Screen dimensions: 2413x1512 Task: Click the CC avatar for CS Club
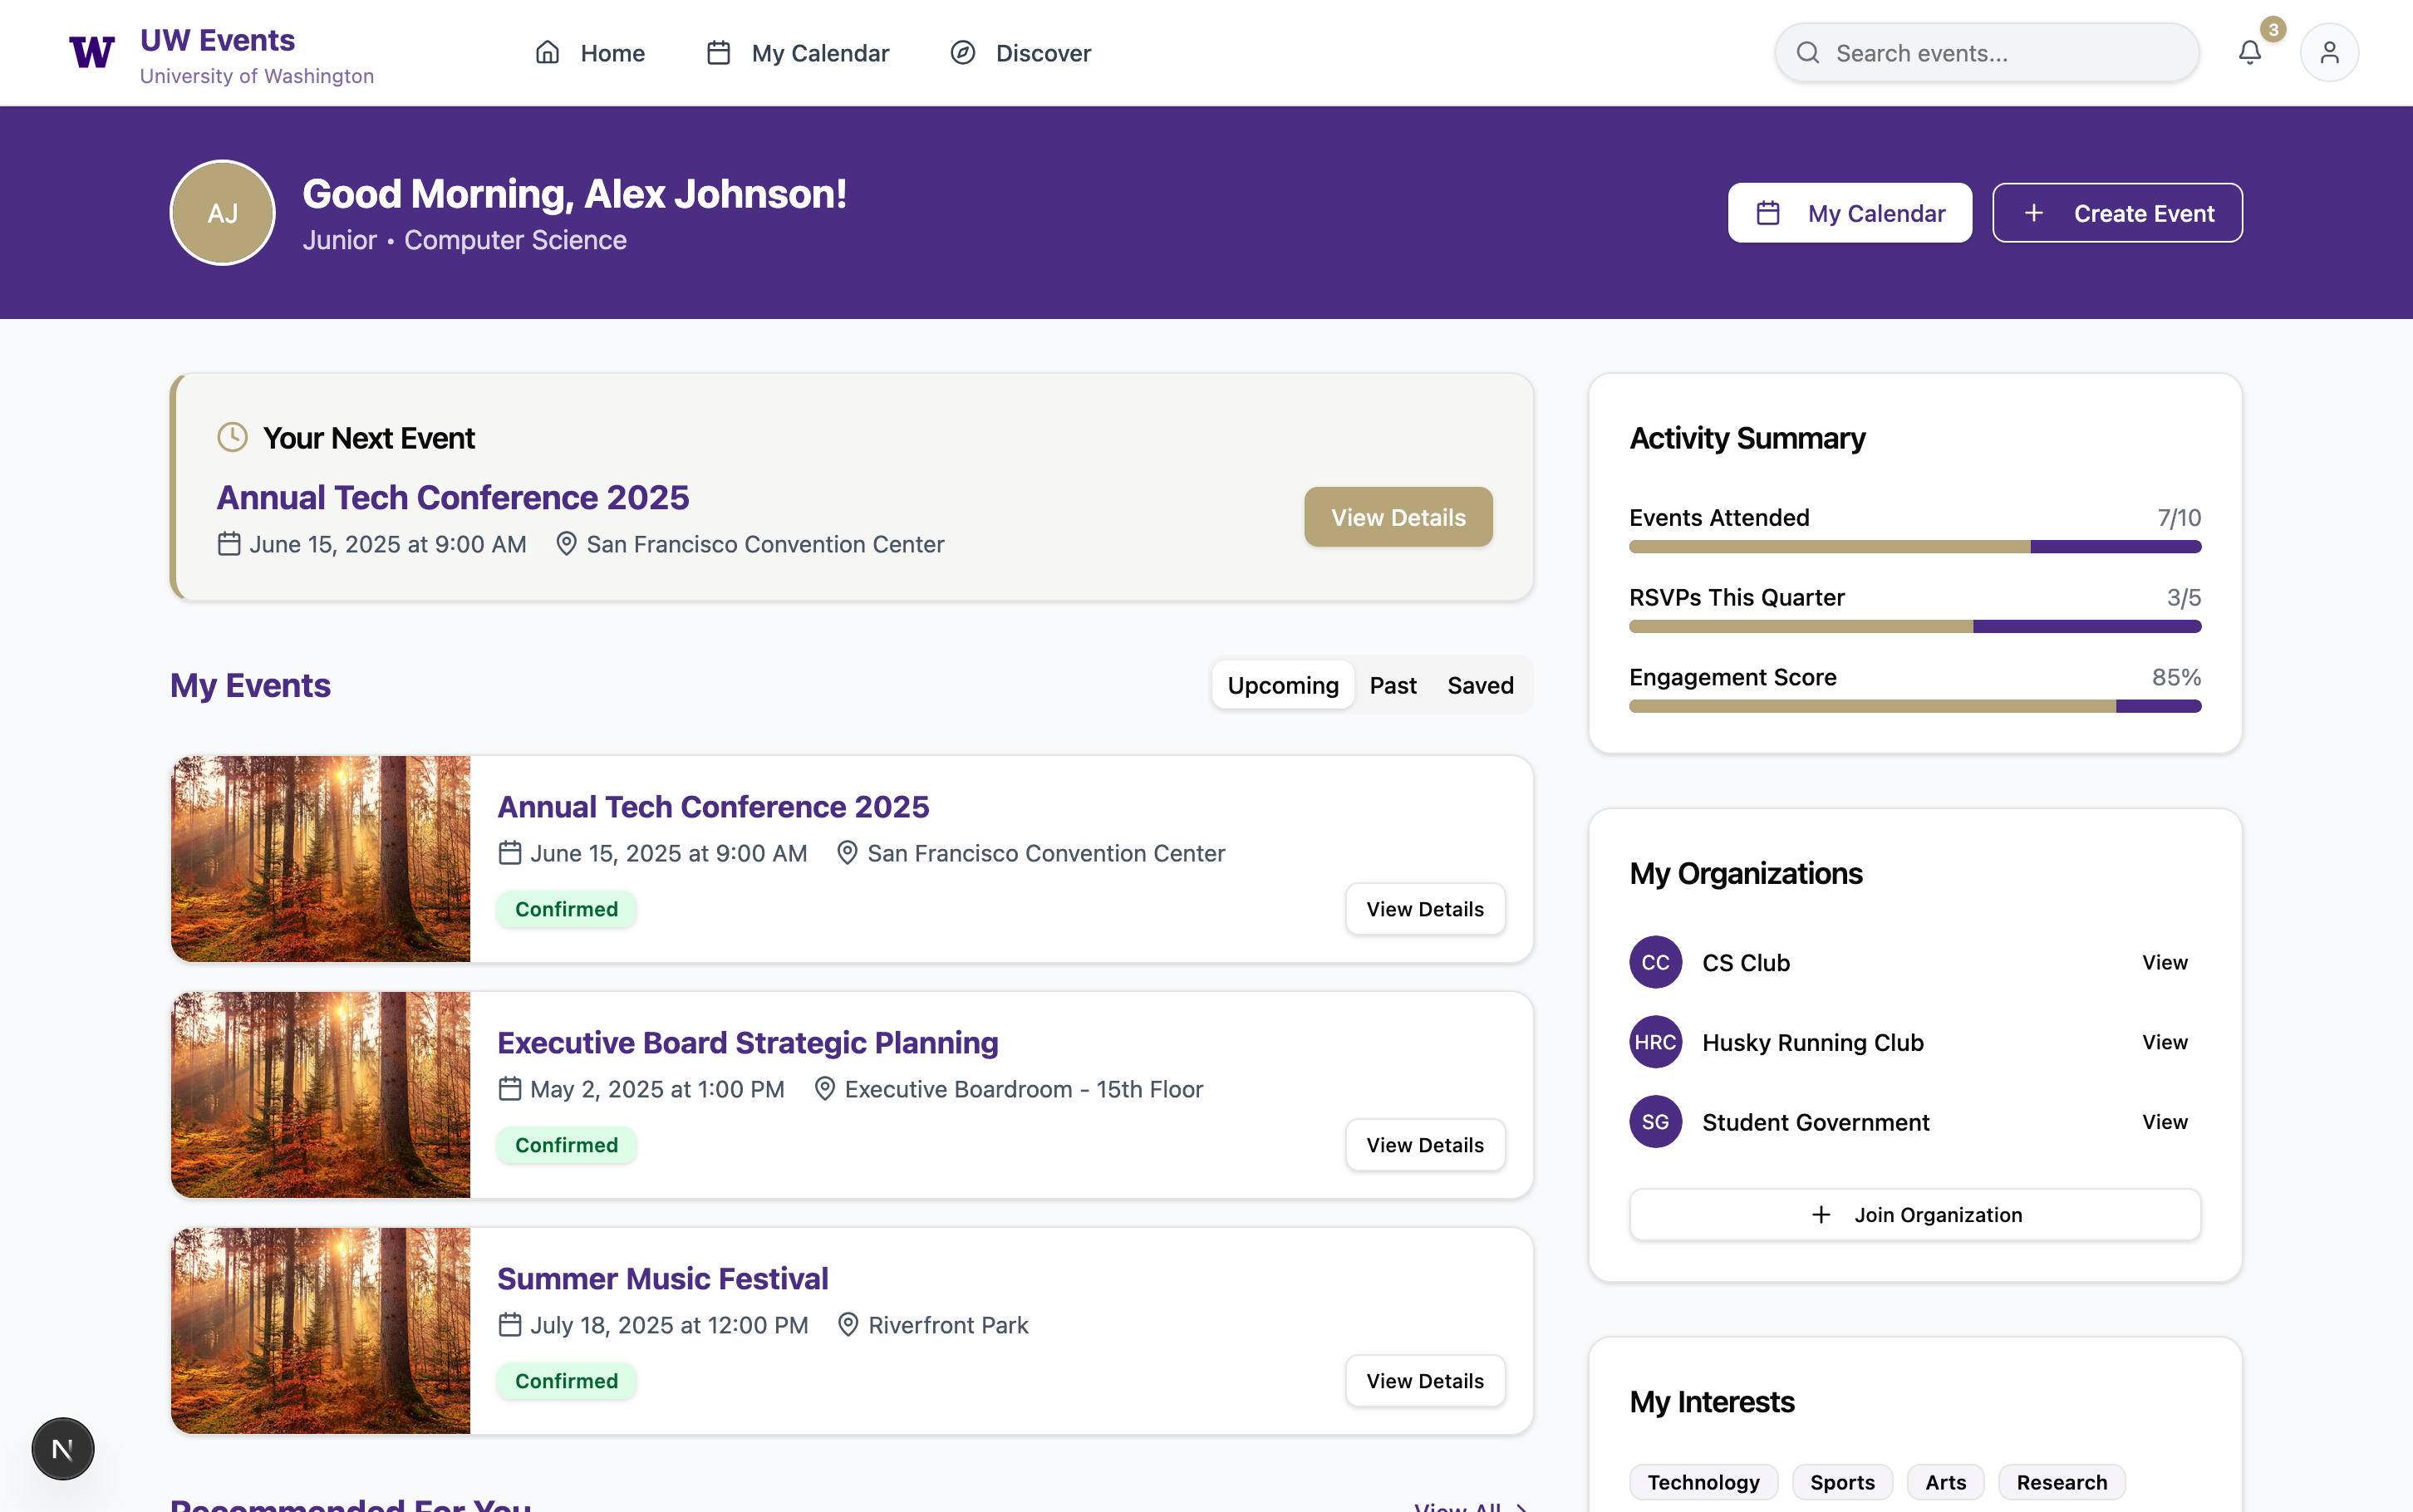pyautogui.click(x=1655, y=962)
